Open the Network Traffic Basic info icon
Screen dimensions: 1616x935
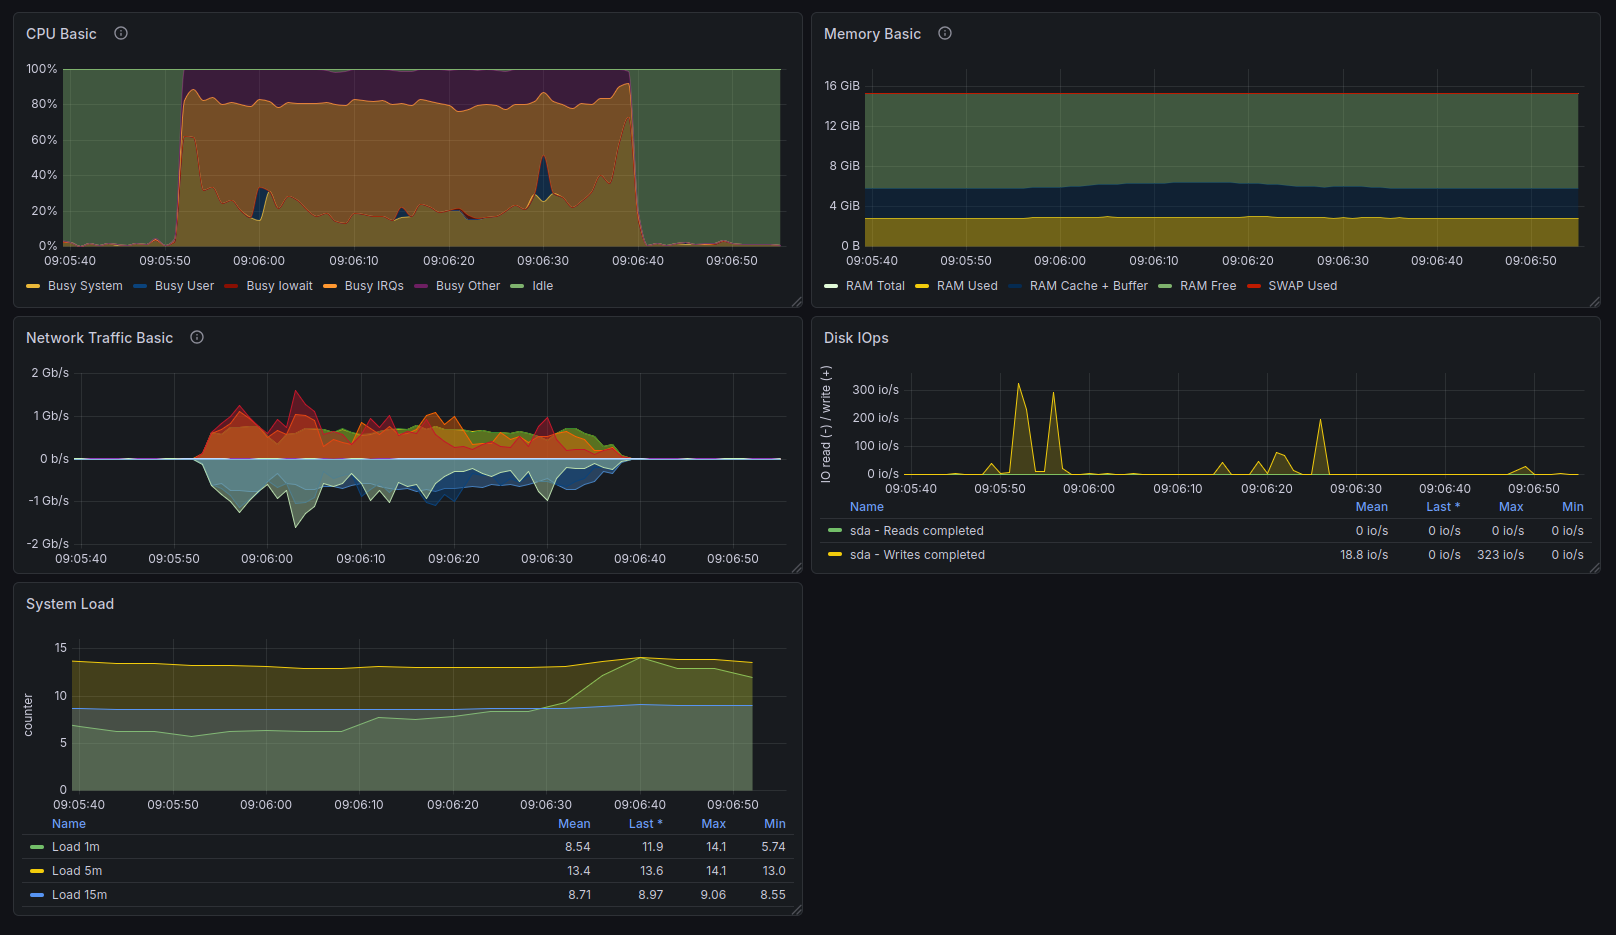tap(197, 337)
